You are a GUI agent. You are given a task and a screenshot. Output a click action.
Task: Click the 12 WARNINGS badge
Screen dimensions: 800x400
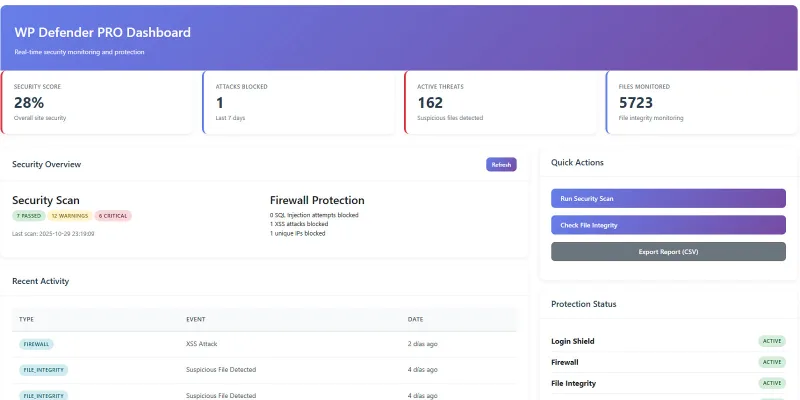[70, 216]
